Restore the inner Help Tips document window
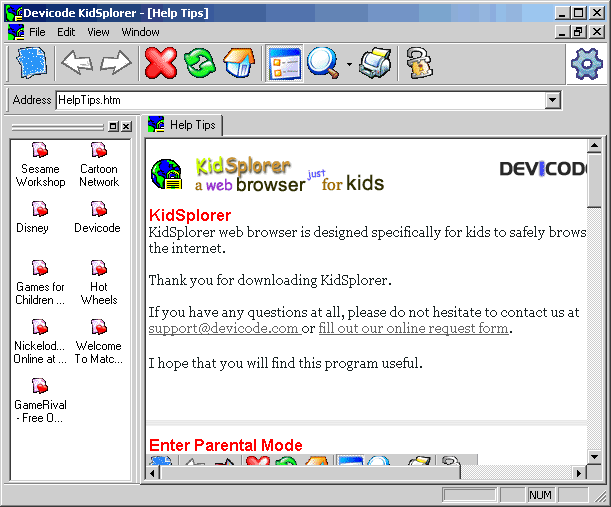 578,32
